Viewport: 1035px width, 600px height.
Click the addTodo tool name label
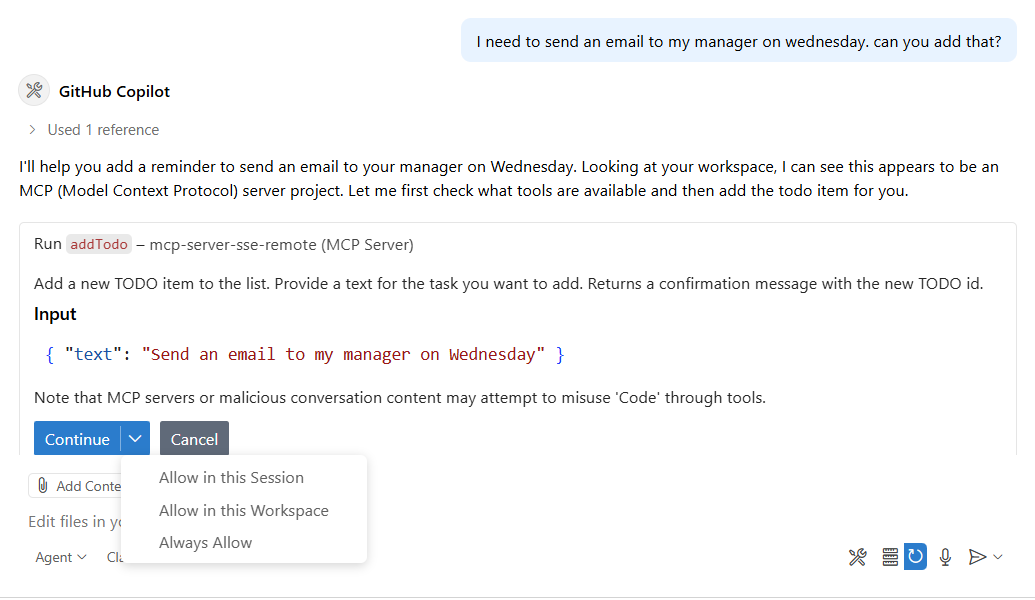(99, 244)
